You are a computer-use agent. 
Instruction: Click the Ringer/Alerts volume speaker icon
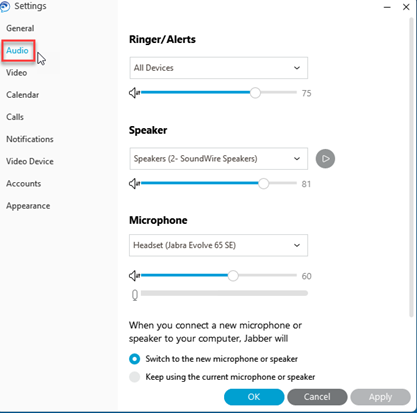134,93
